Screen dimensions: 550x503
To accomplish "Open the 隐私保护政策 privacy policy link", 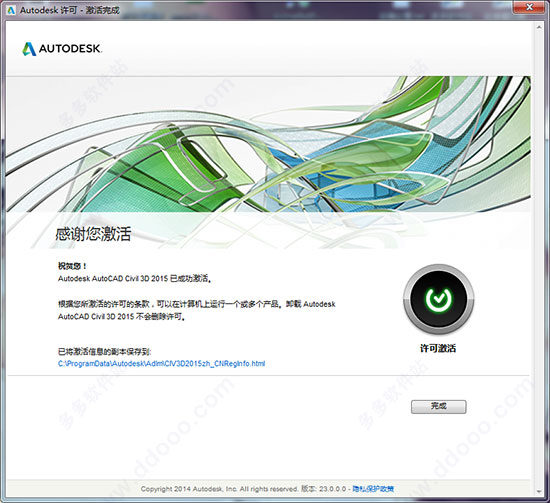I will [373, 489].
